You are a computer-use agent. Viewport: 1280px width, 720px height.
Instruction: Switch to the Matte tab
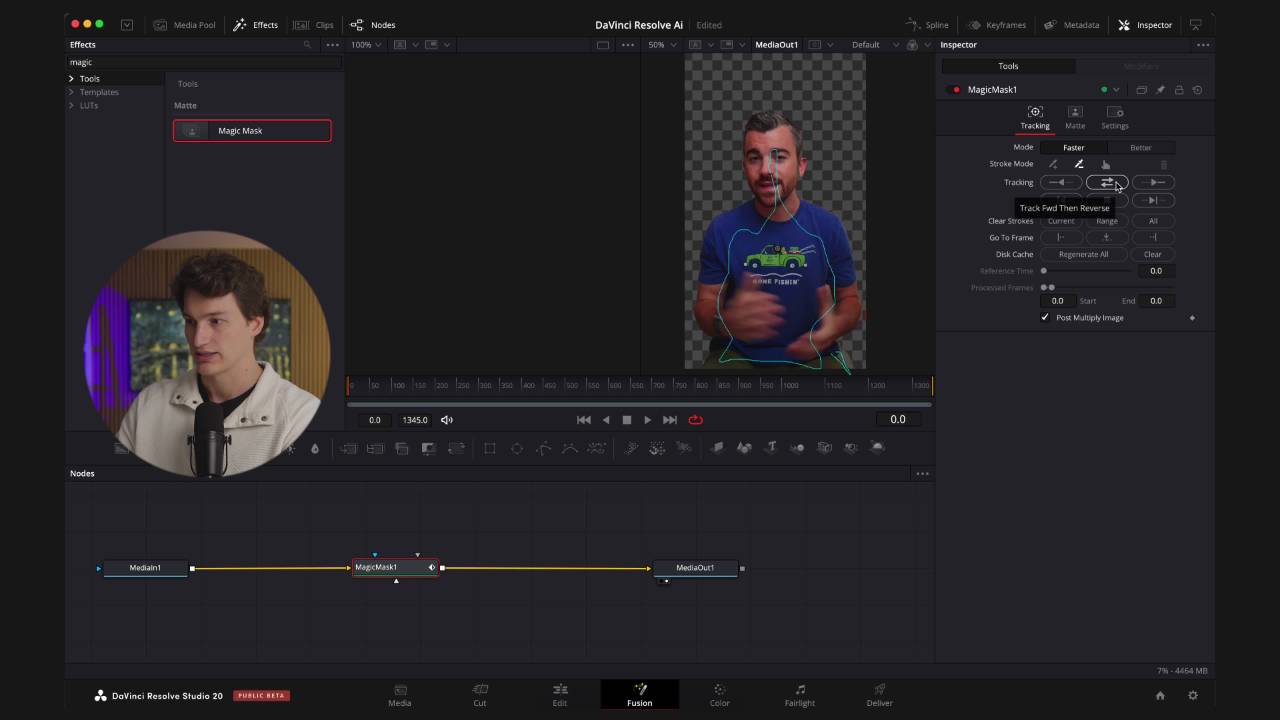point(1074,118)
